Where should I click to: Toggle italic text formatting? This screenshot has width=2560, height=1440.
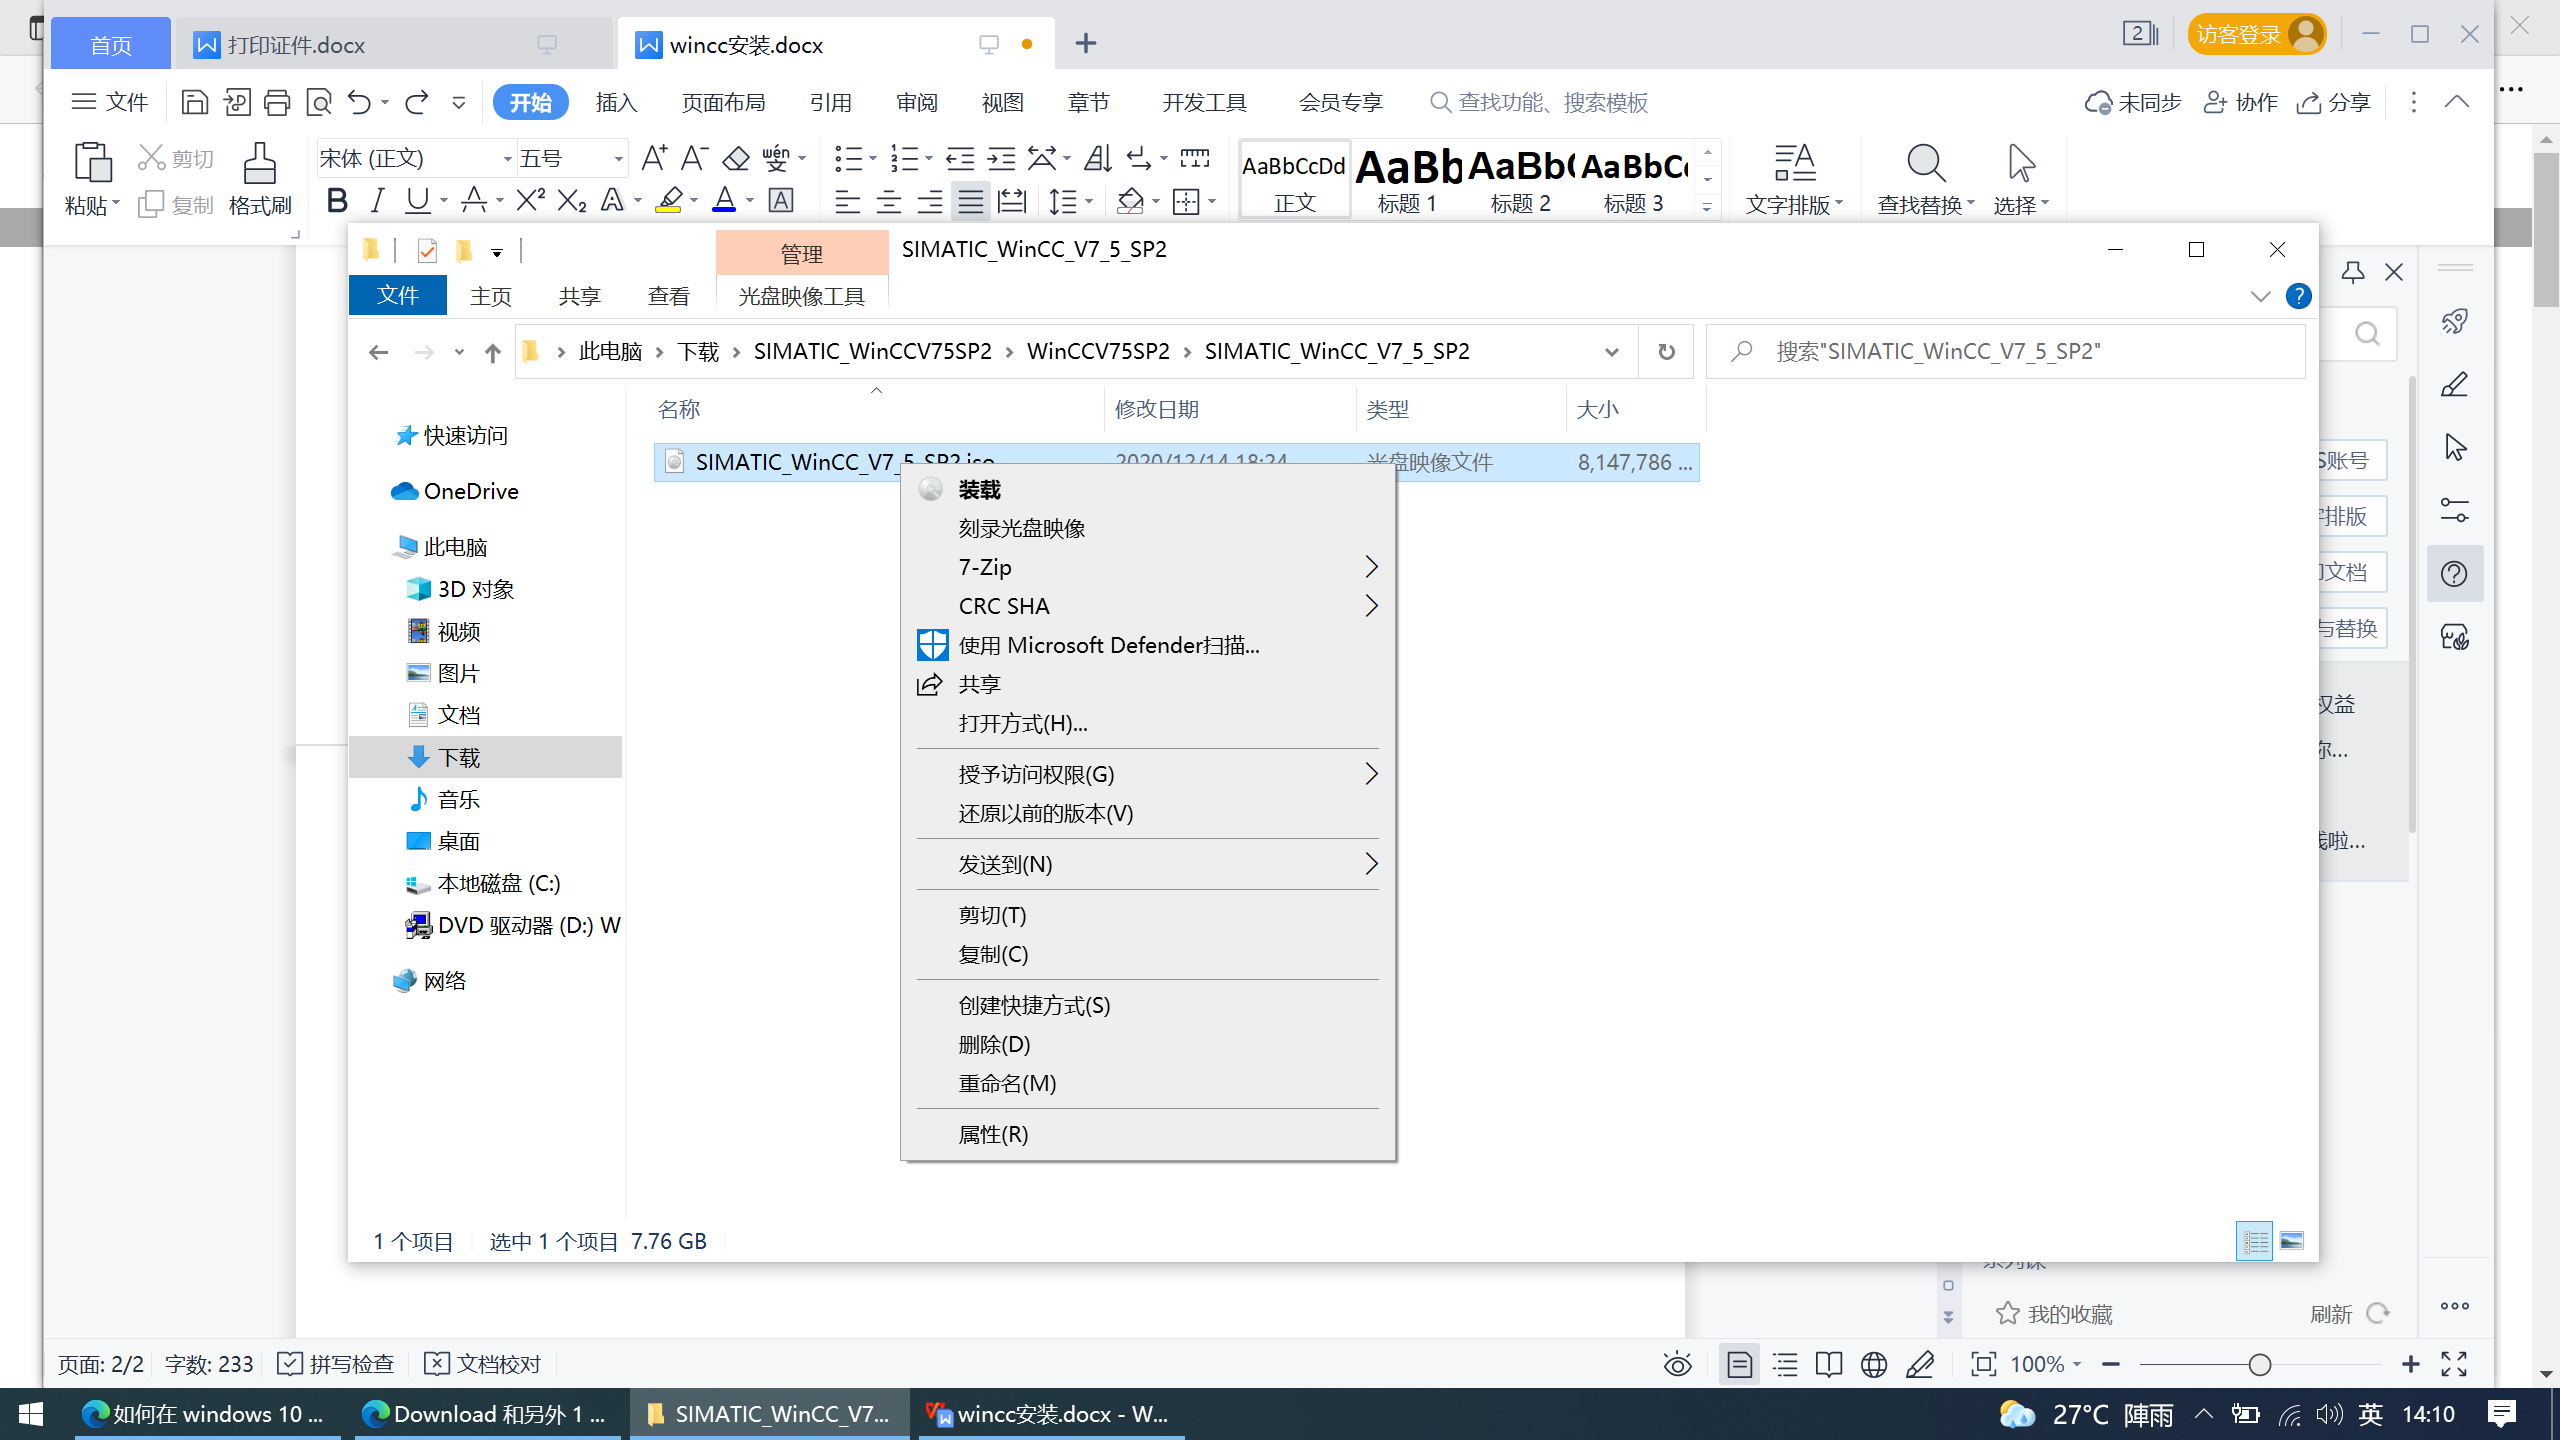click(x=377, y=201)
